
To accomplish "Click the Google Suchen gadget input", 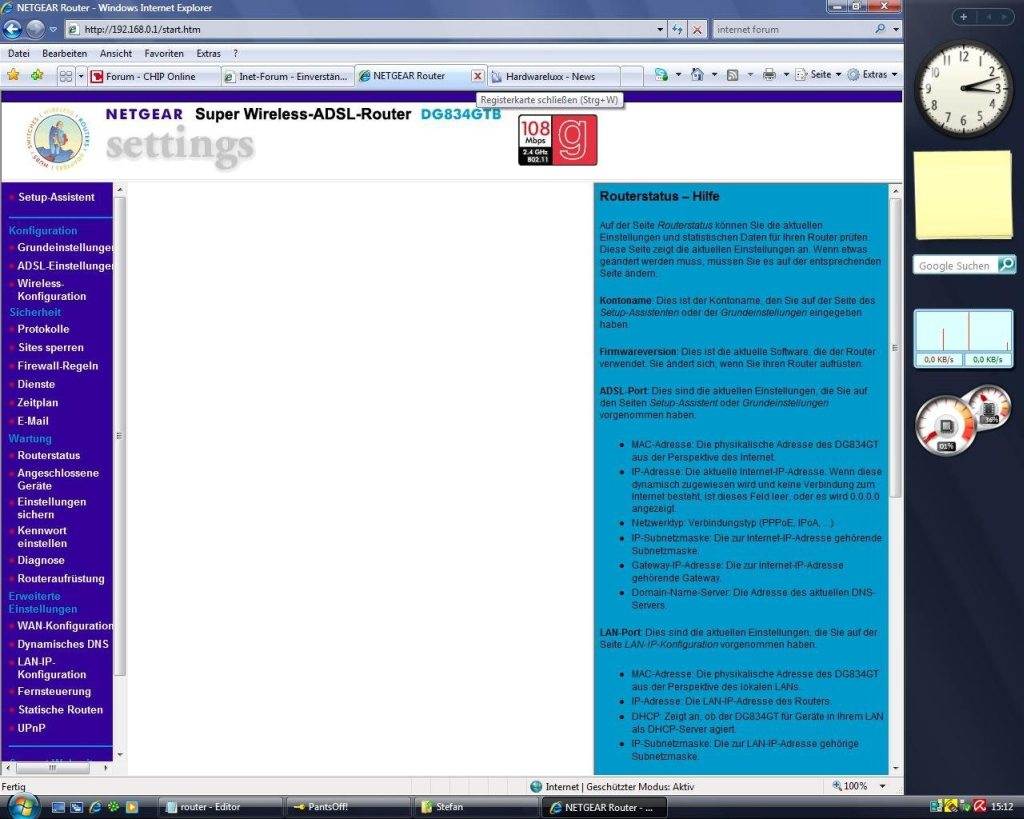I will [x=955, y=265].
